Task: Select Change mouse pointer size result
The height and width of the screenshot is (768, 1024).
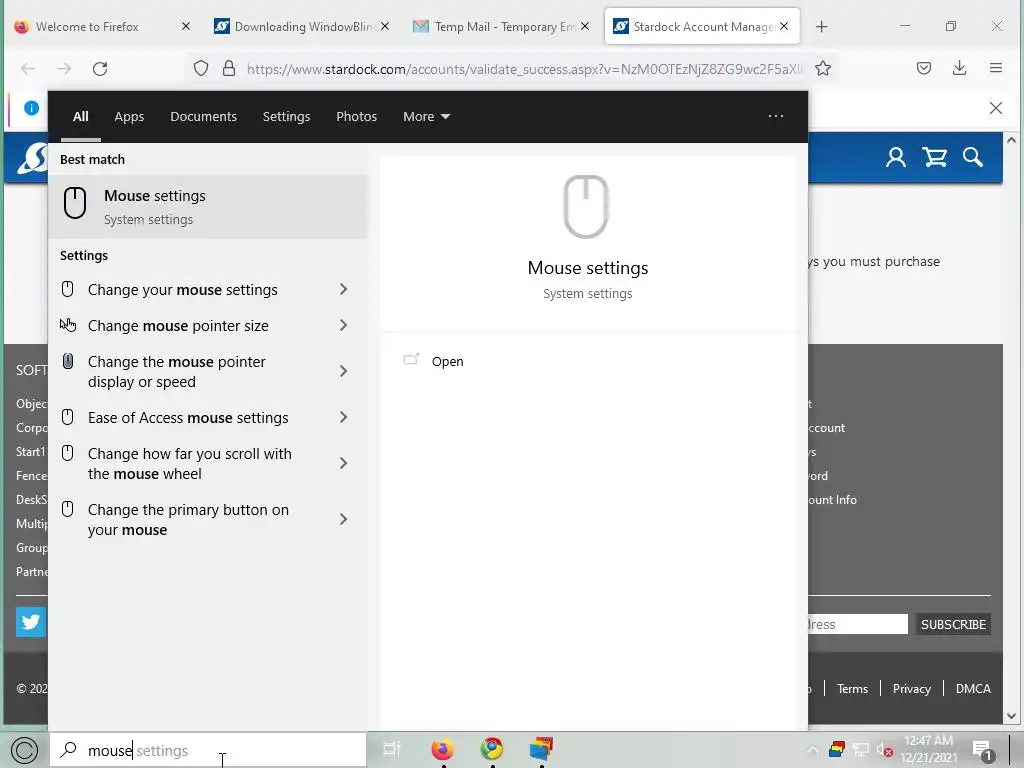Action: [178, 325]
